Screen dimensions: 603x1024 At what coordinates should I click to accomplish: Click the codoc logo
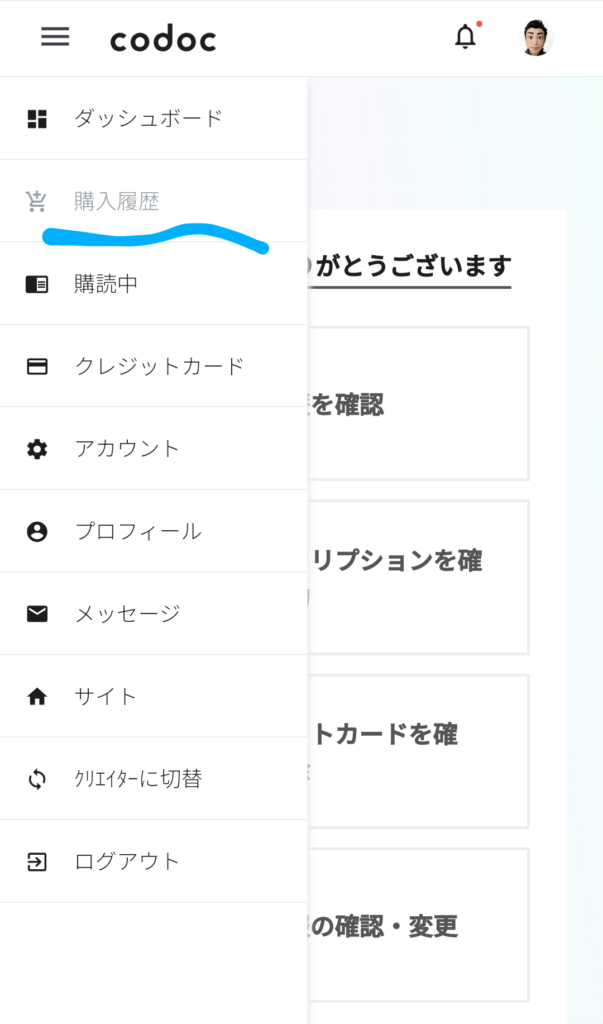pyautogui.click(x=162, y=39)
